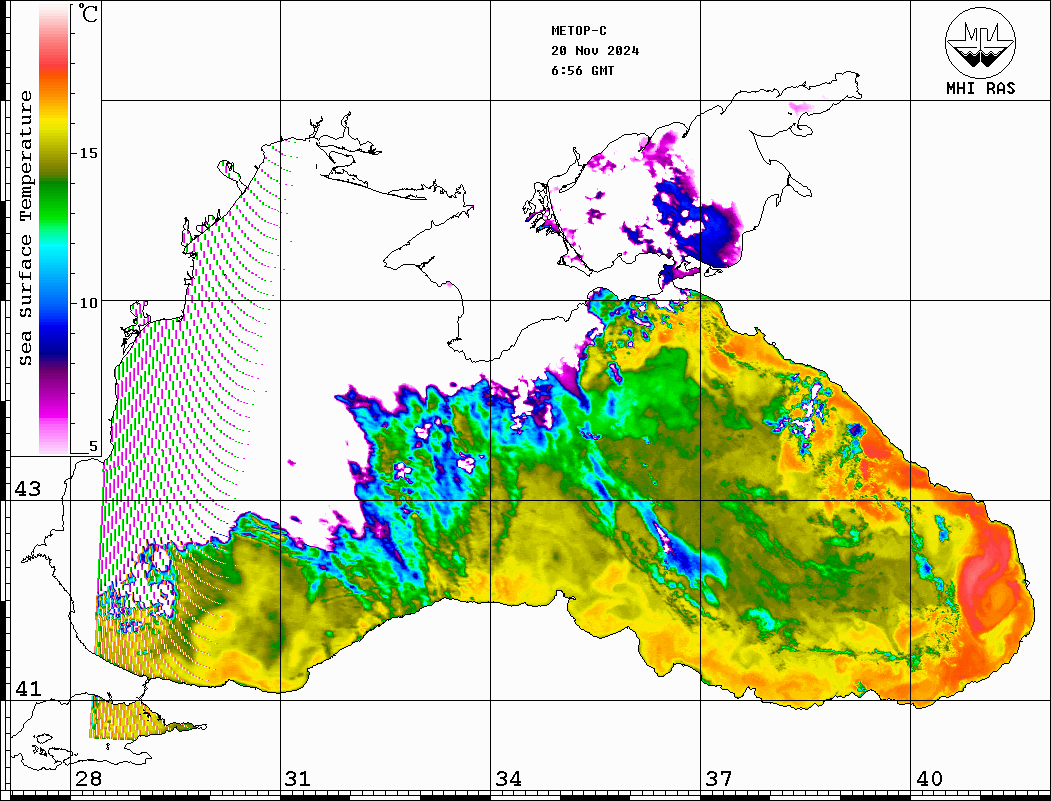Image resolution: width=1051 pixels, height=801 pixels.
Task: Click the longitude label 37
Action: click(719, 779)
